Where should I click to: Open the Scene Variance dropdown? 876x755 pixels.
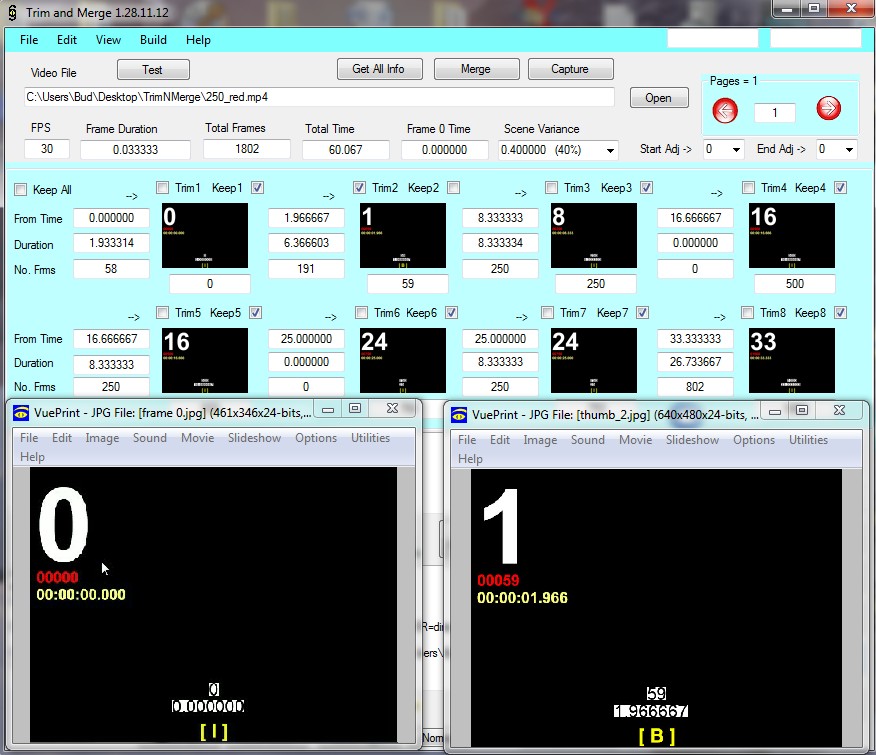pyautogui.click(x=610, y=150)
